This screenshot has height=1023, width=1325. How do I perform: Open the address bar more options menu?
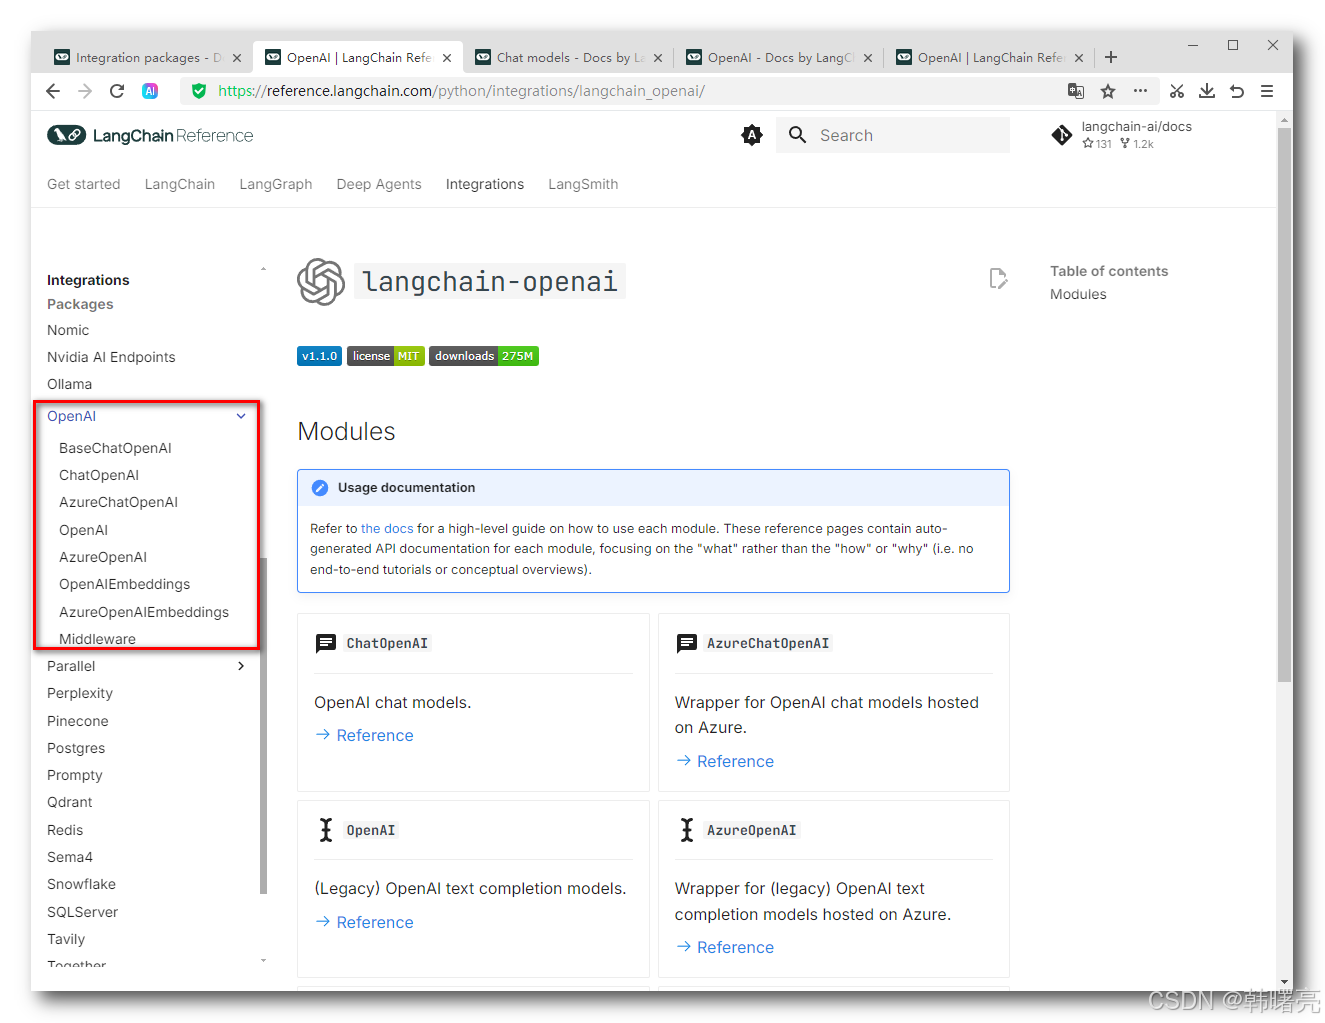tap(1140, 91)
